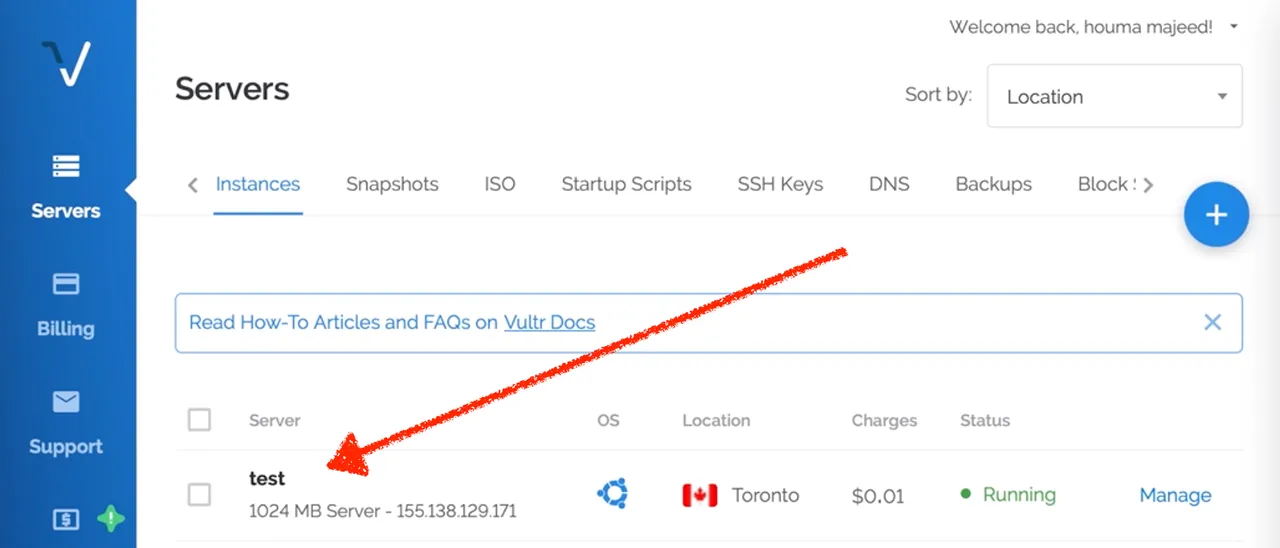The image size is (1280, 548).
Task: Click the Servers page heading
Action: pyautogui.click(x=232, y=89)
